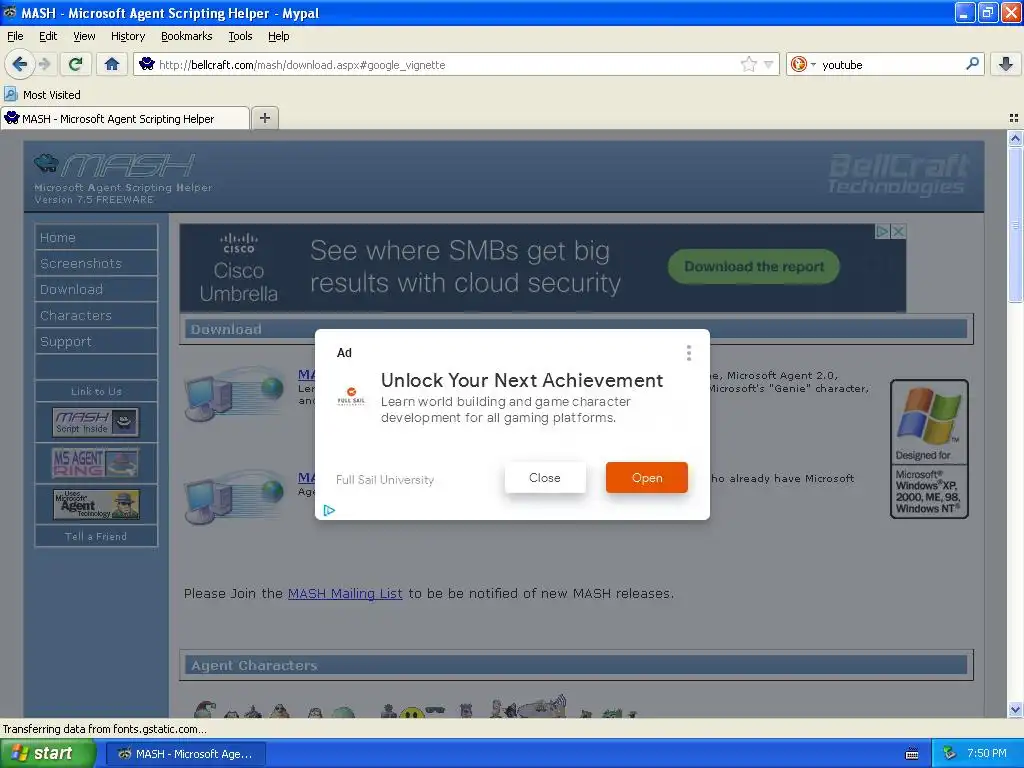
Task: Open the search engine selector dropdown
Action: click(803, 64)
